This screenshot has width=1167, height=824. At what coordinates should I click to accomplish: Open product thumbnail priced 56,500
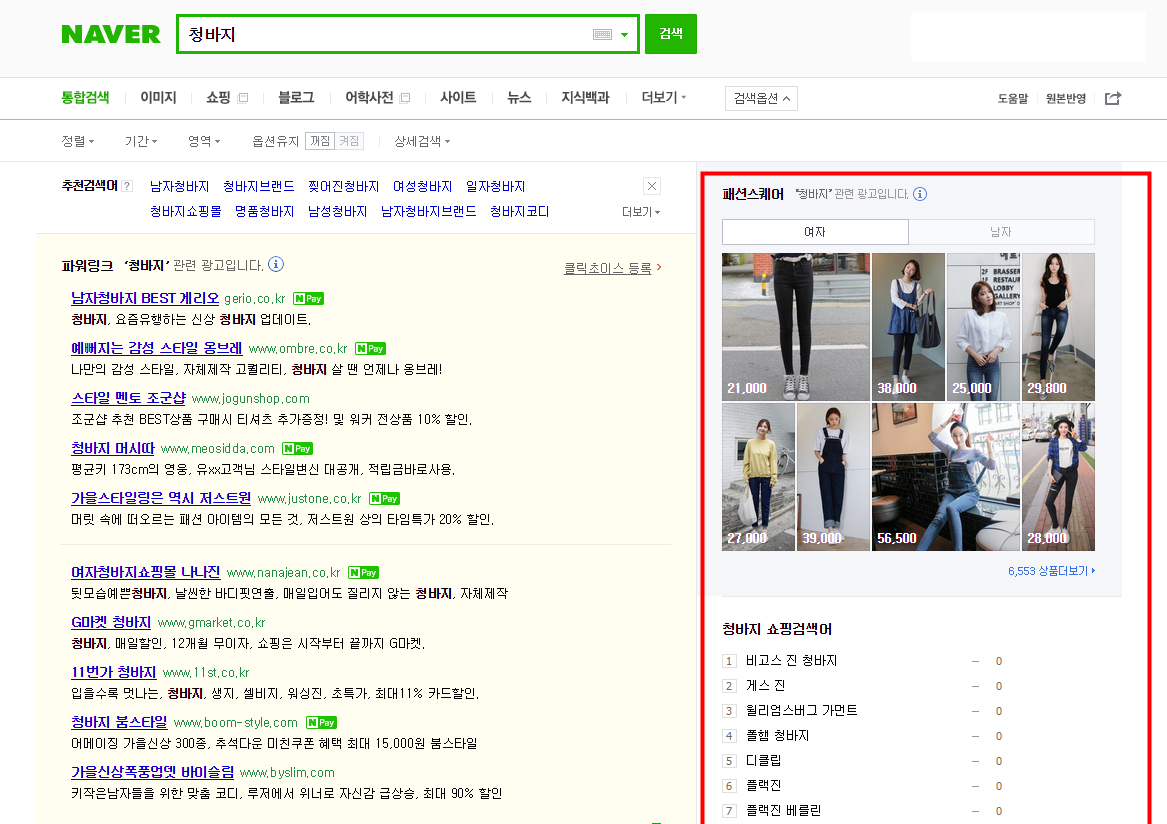tap(945, 477)
